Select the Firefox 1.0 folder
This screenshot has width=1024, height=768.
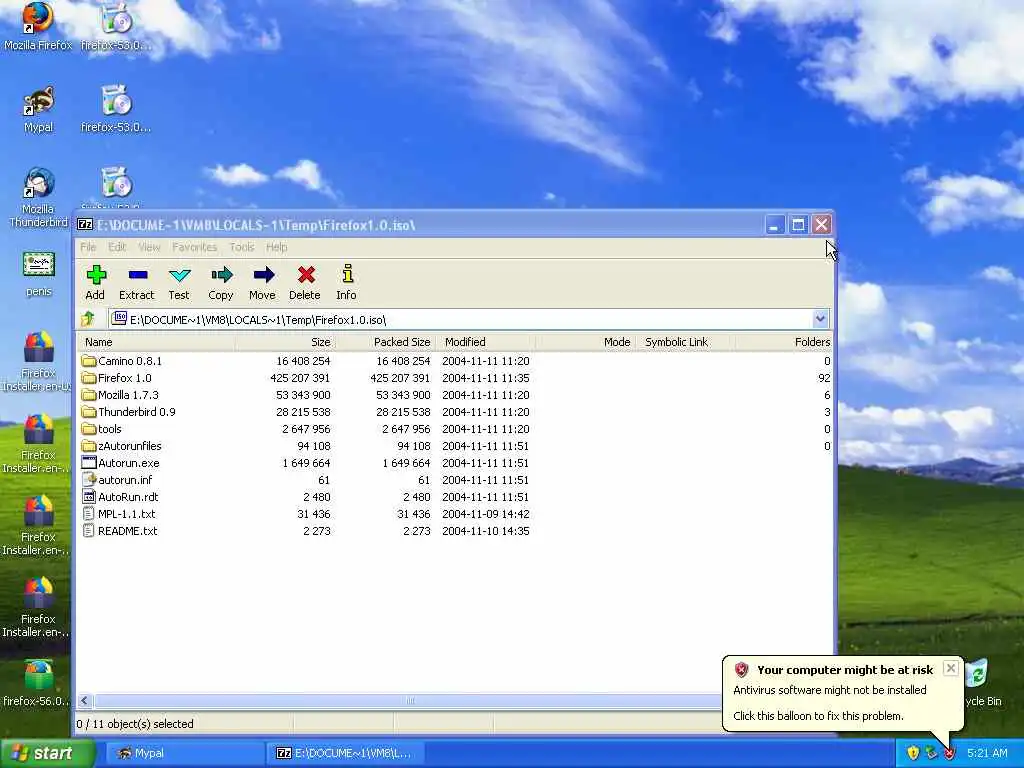tap(117, 378)
